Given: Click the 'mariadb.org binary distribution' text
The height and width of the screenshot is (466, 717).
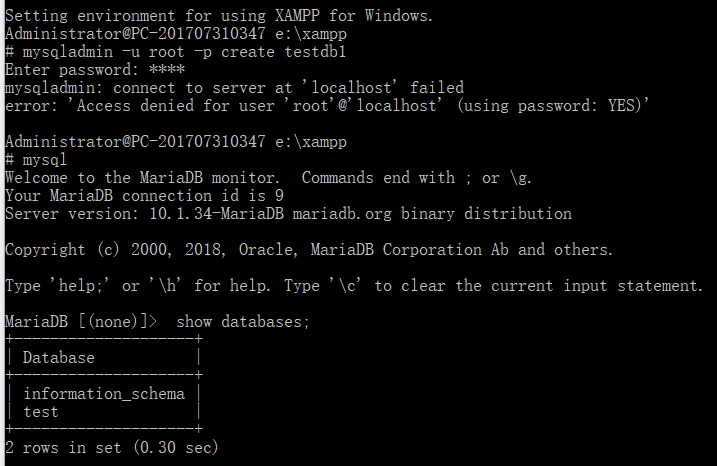Looking at the screenshot, I should pos(432,214).
